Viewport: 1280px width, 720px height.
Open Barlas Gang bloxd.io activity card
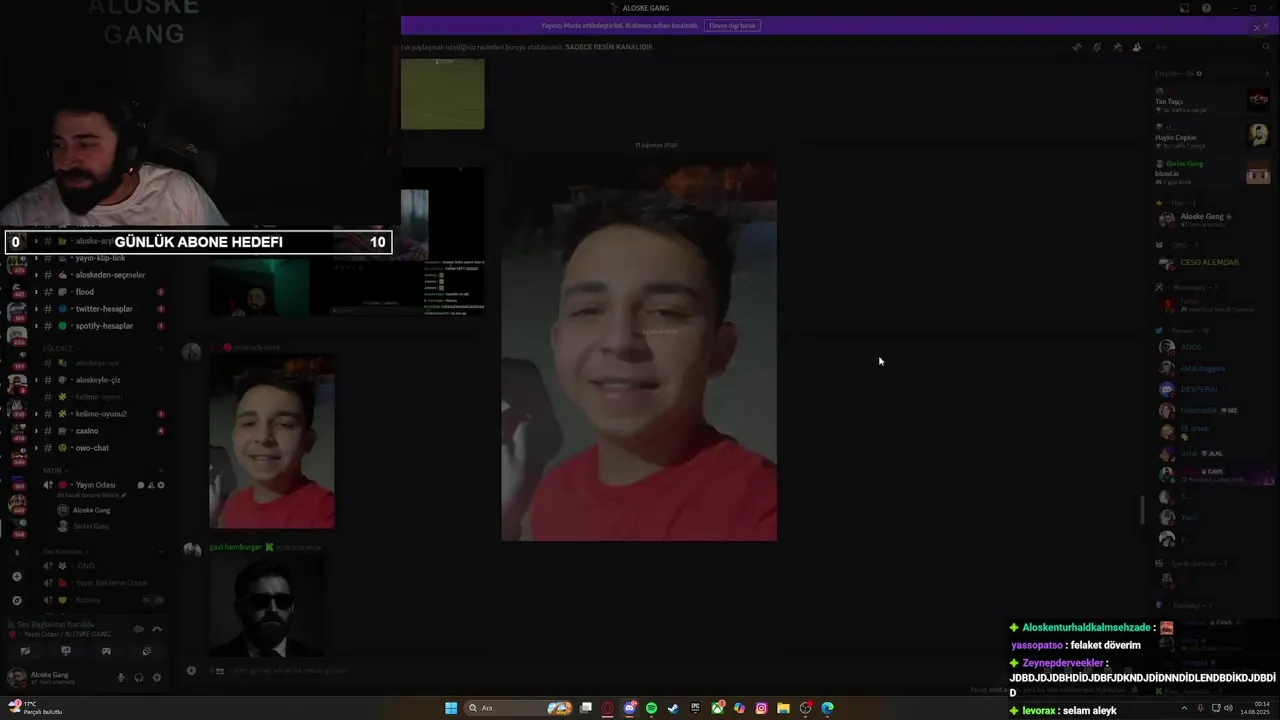[1212, 172]
